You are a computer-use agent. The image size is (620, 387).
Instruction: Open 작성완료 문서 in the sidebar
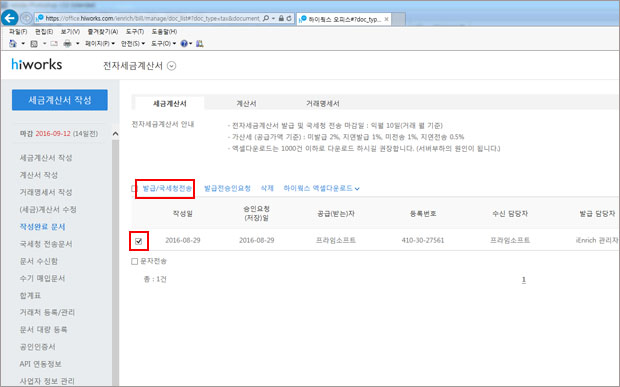coord(42,227)
